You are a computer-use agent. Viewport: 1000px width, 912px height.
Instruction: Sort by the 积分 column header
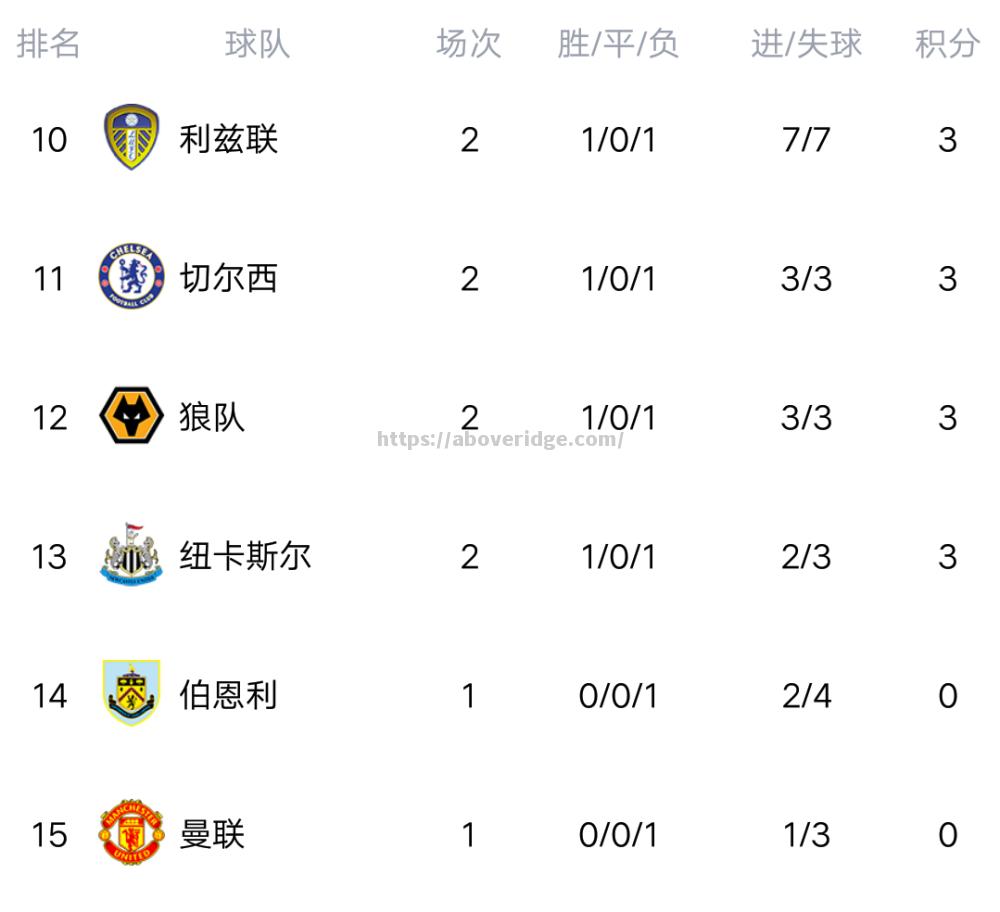pyautogui.click(x=947, y=44)
